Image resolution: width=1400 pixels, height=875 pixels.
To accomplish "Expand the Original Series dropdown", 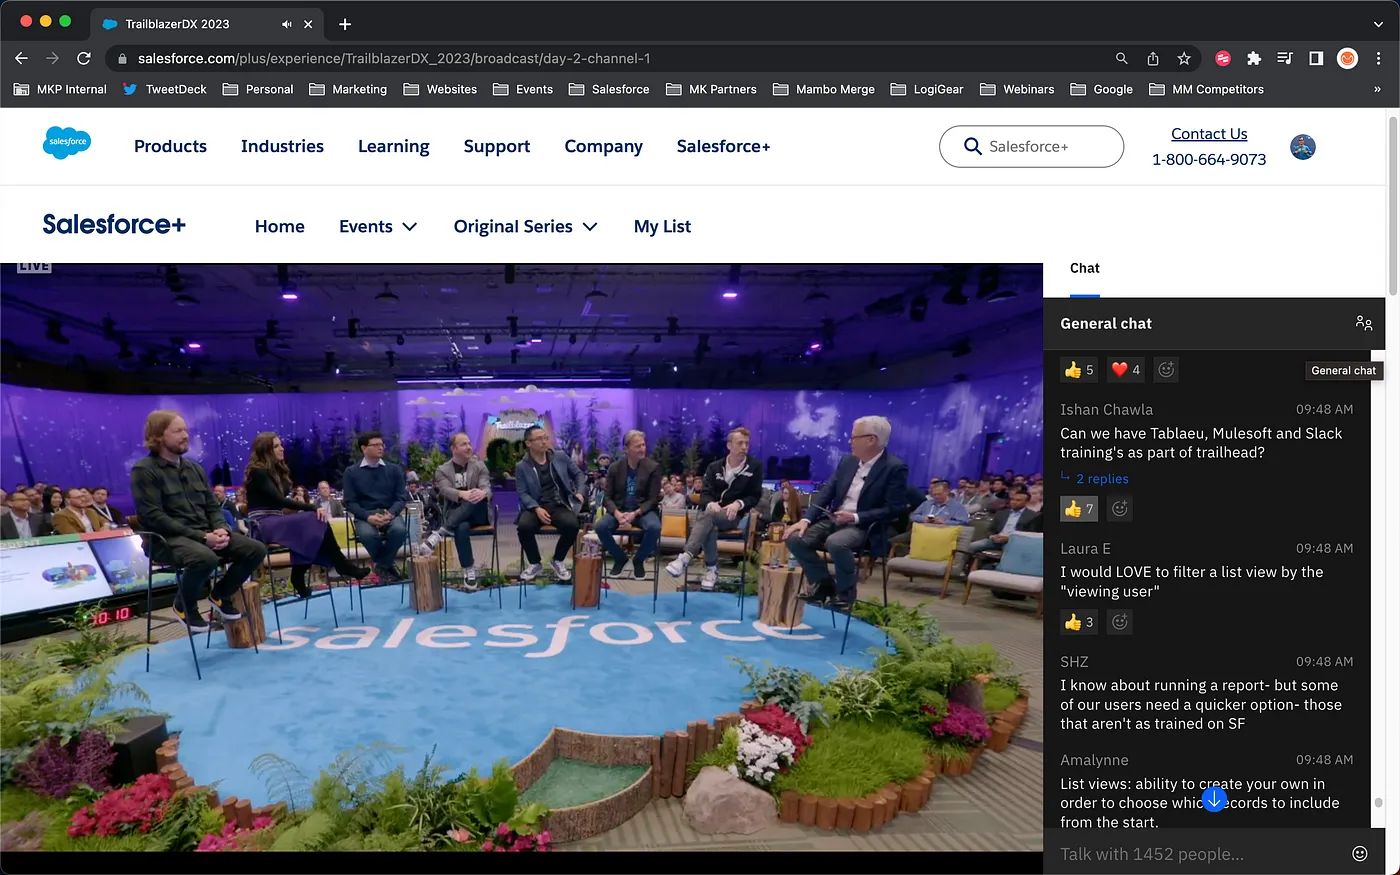I will (526, 226).
